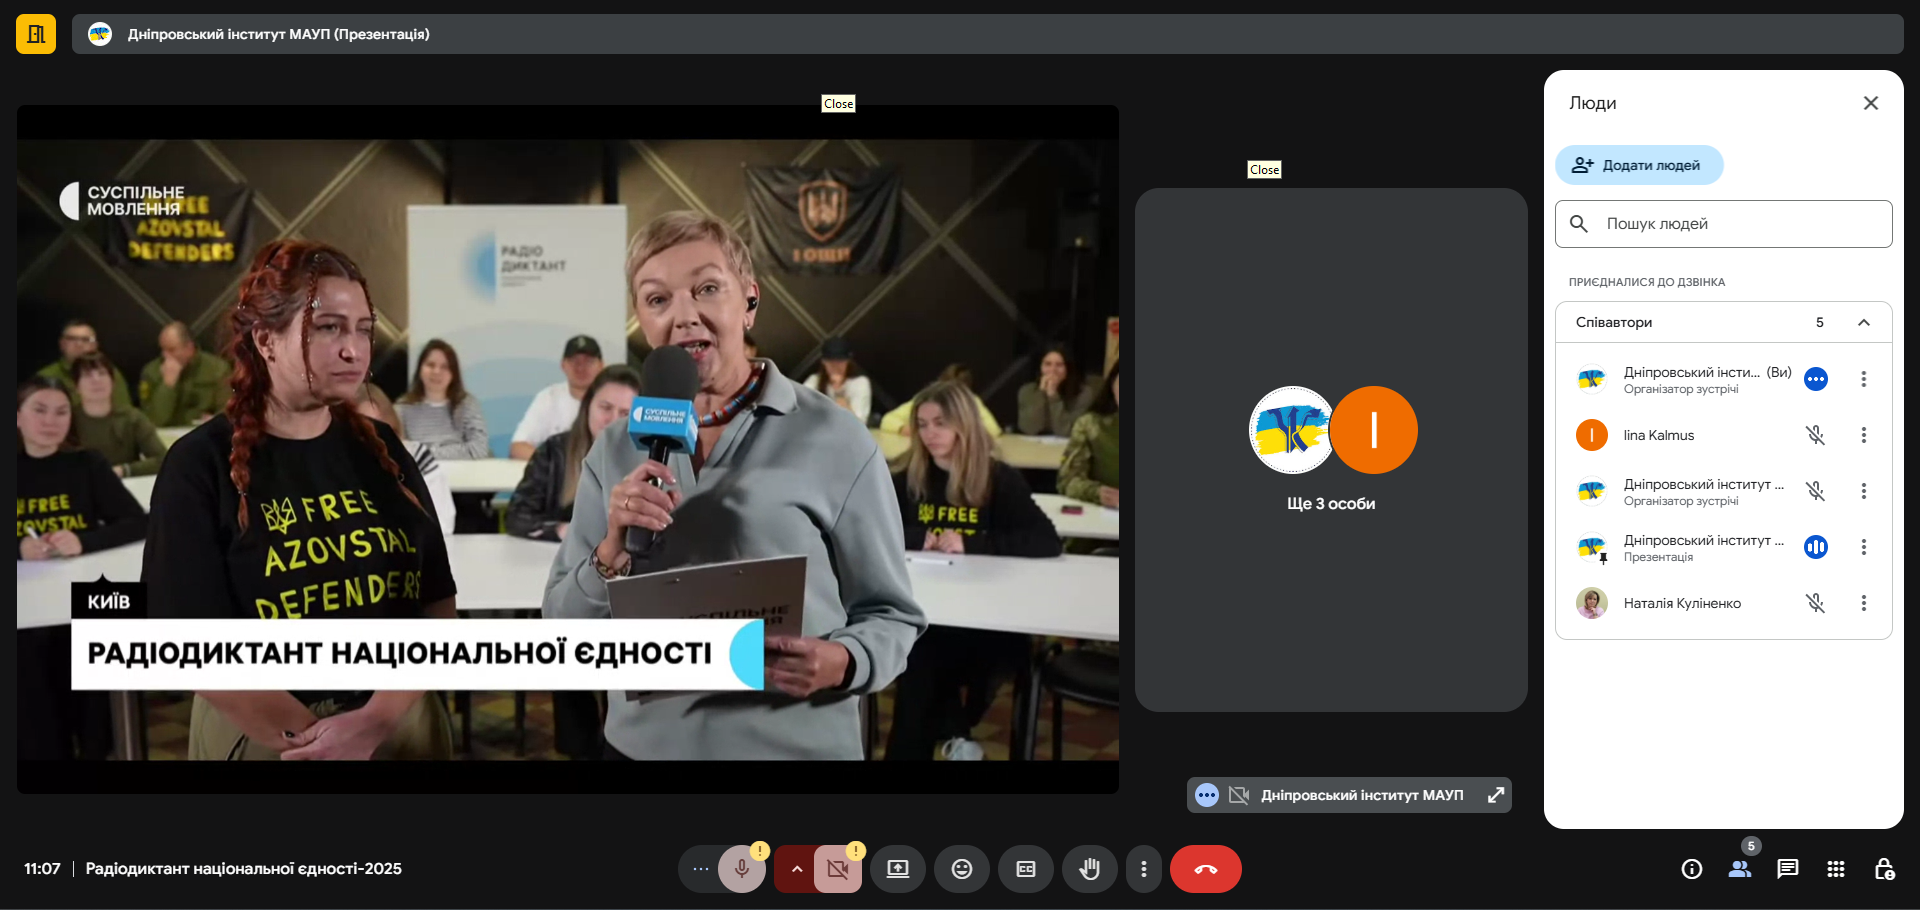Open the meeting details info icon
The image size is (1920, 910).
1691,869
